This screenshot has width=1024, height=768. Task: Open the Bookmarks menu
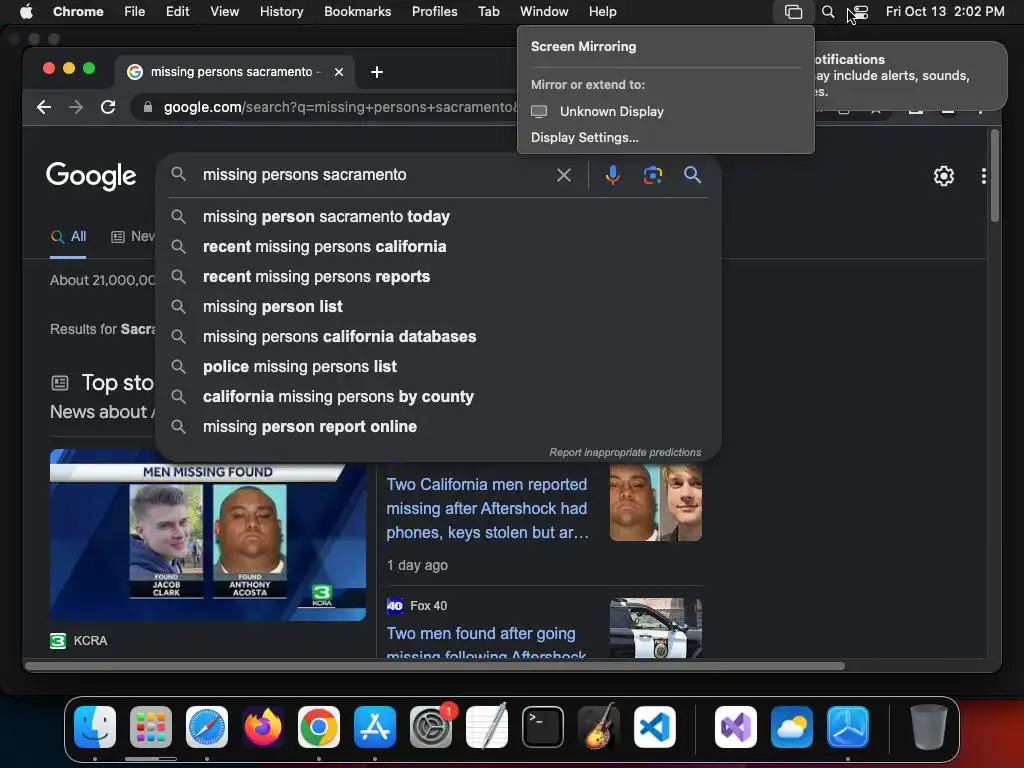pos(358,12)
